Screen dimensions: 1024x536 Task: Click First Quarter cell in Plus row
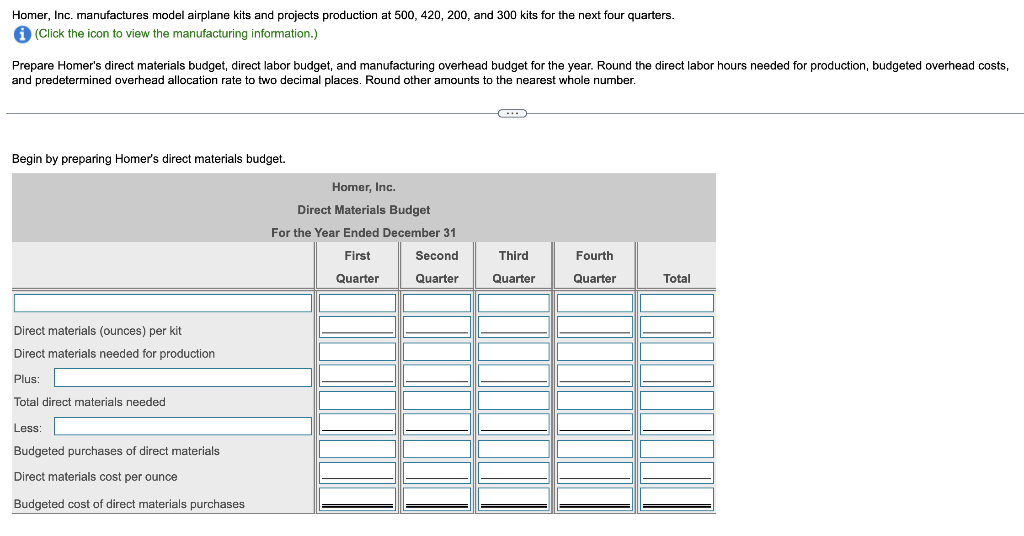click(357, 376)
